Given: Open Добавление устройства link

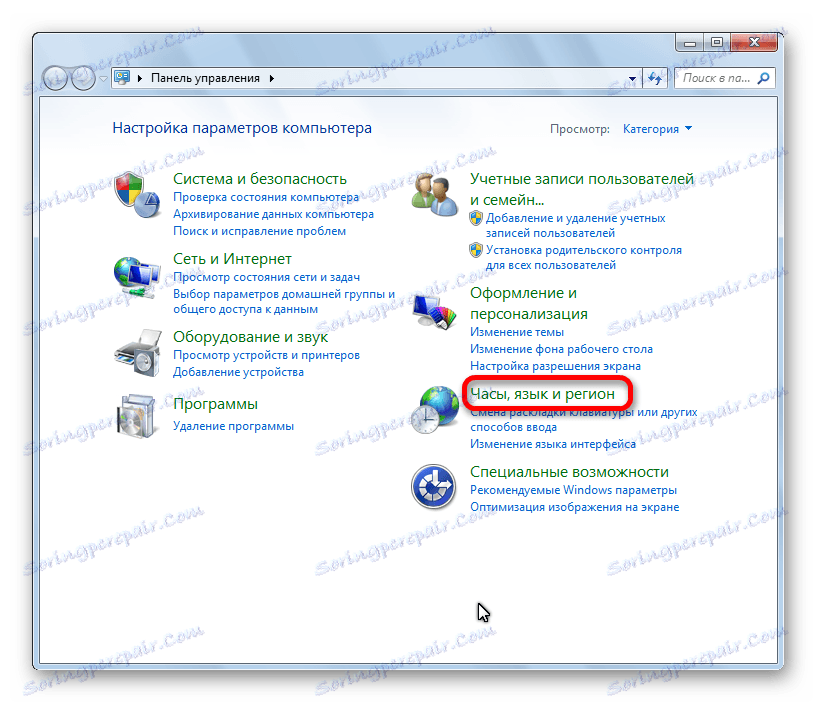Looking at the screenshot, I should click(238, 372).
